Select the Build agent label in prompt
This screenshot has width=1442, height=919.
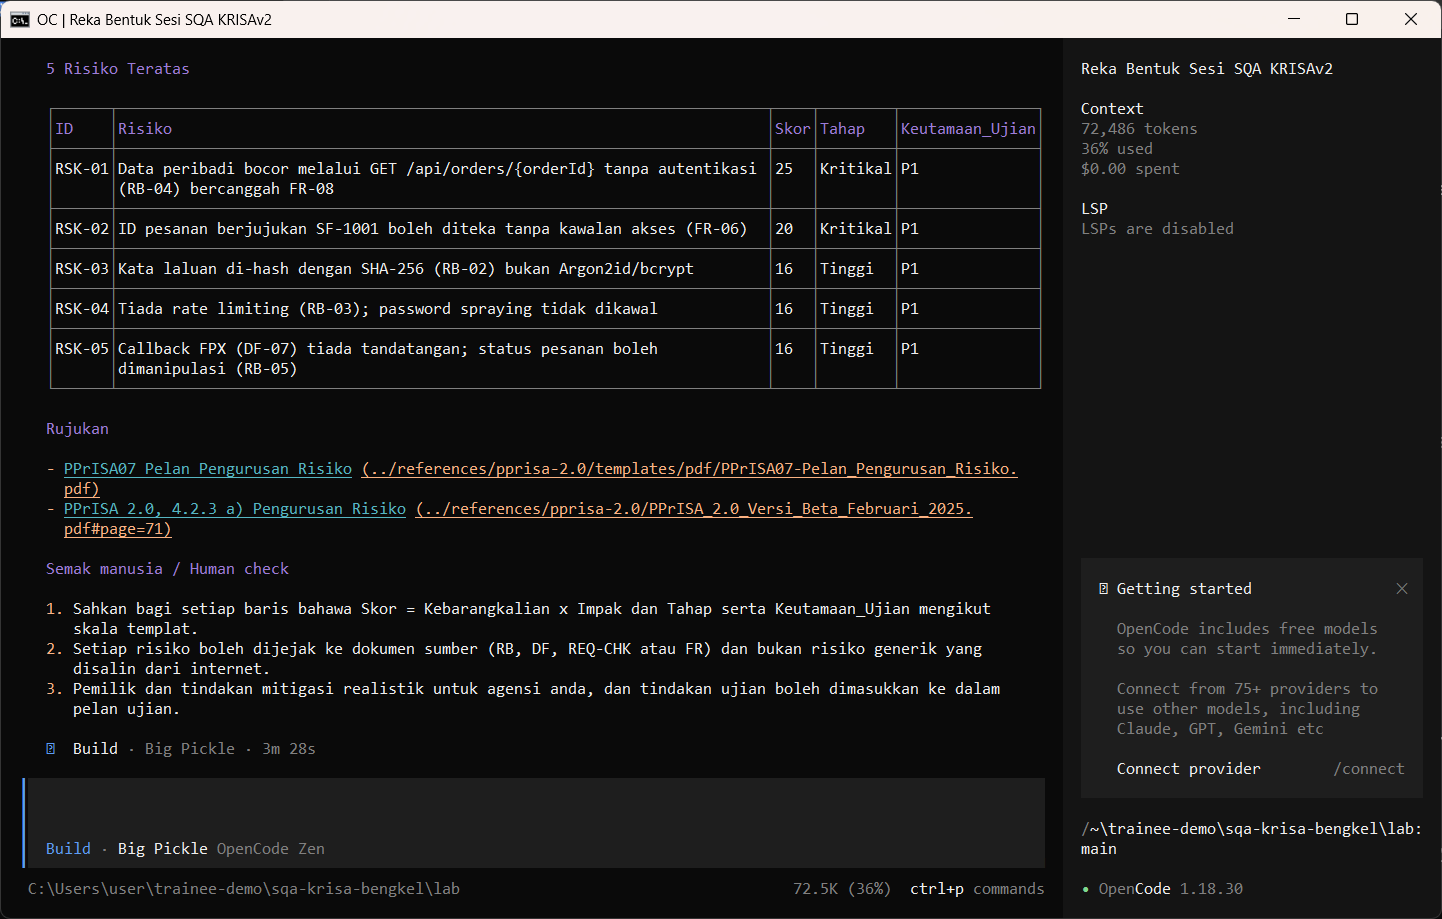coord(68,849)
